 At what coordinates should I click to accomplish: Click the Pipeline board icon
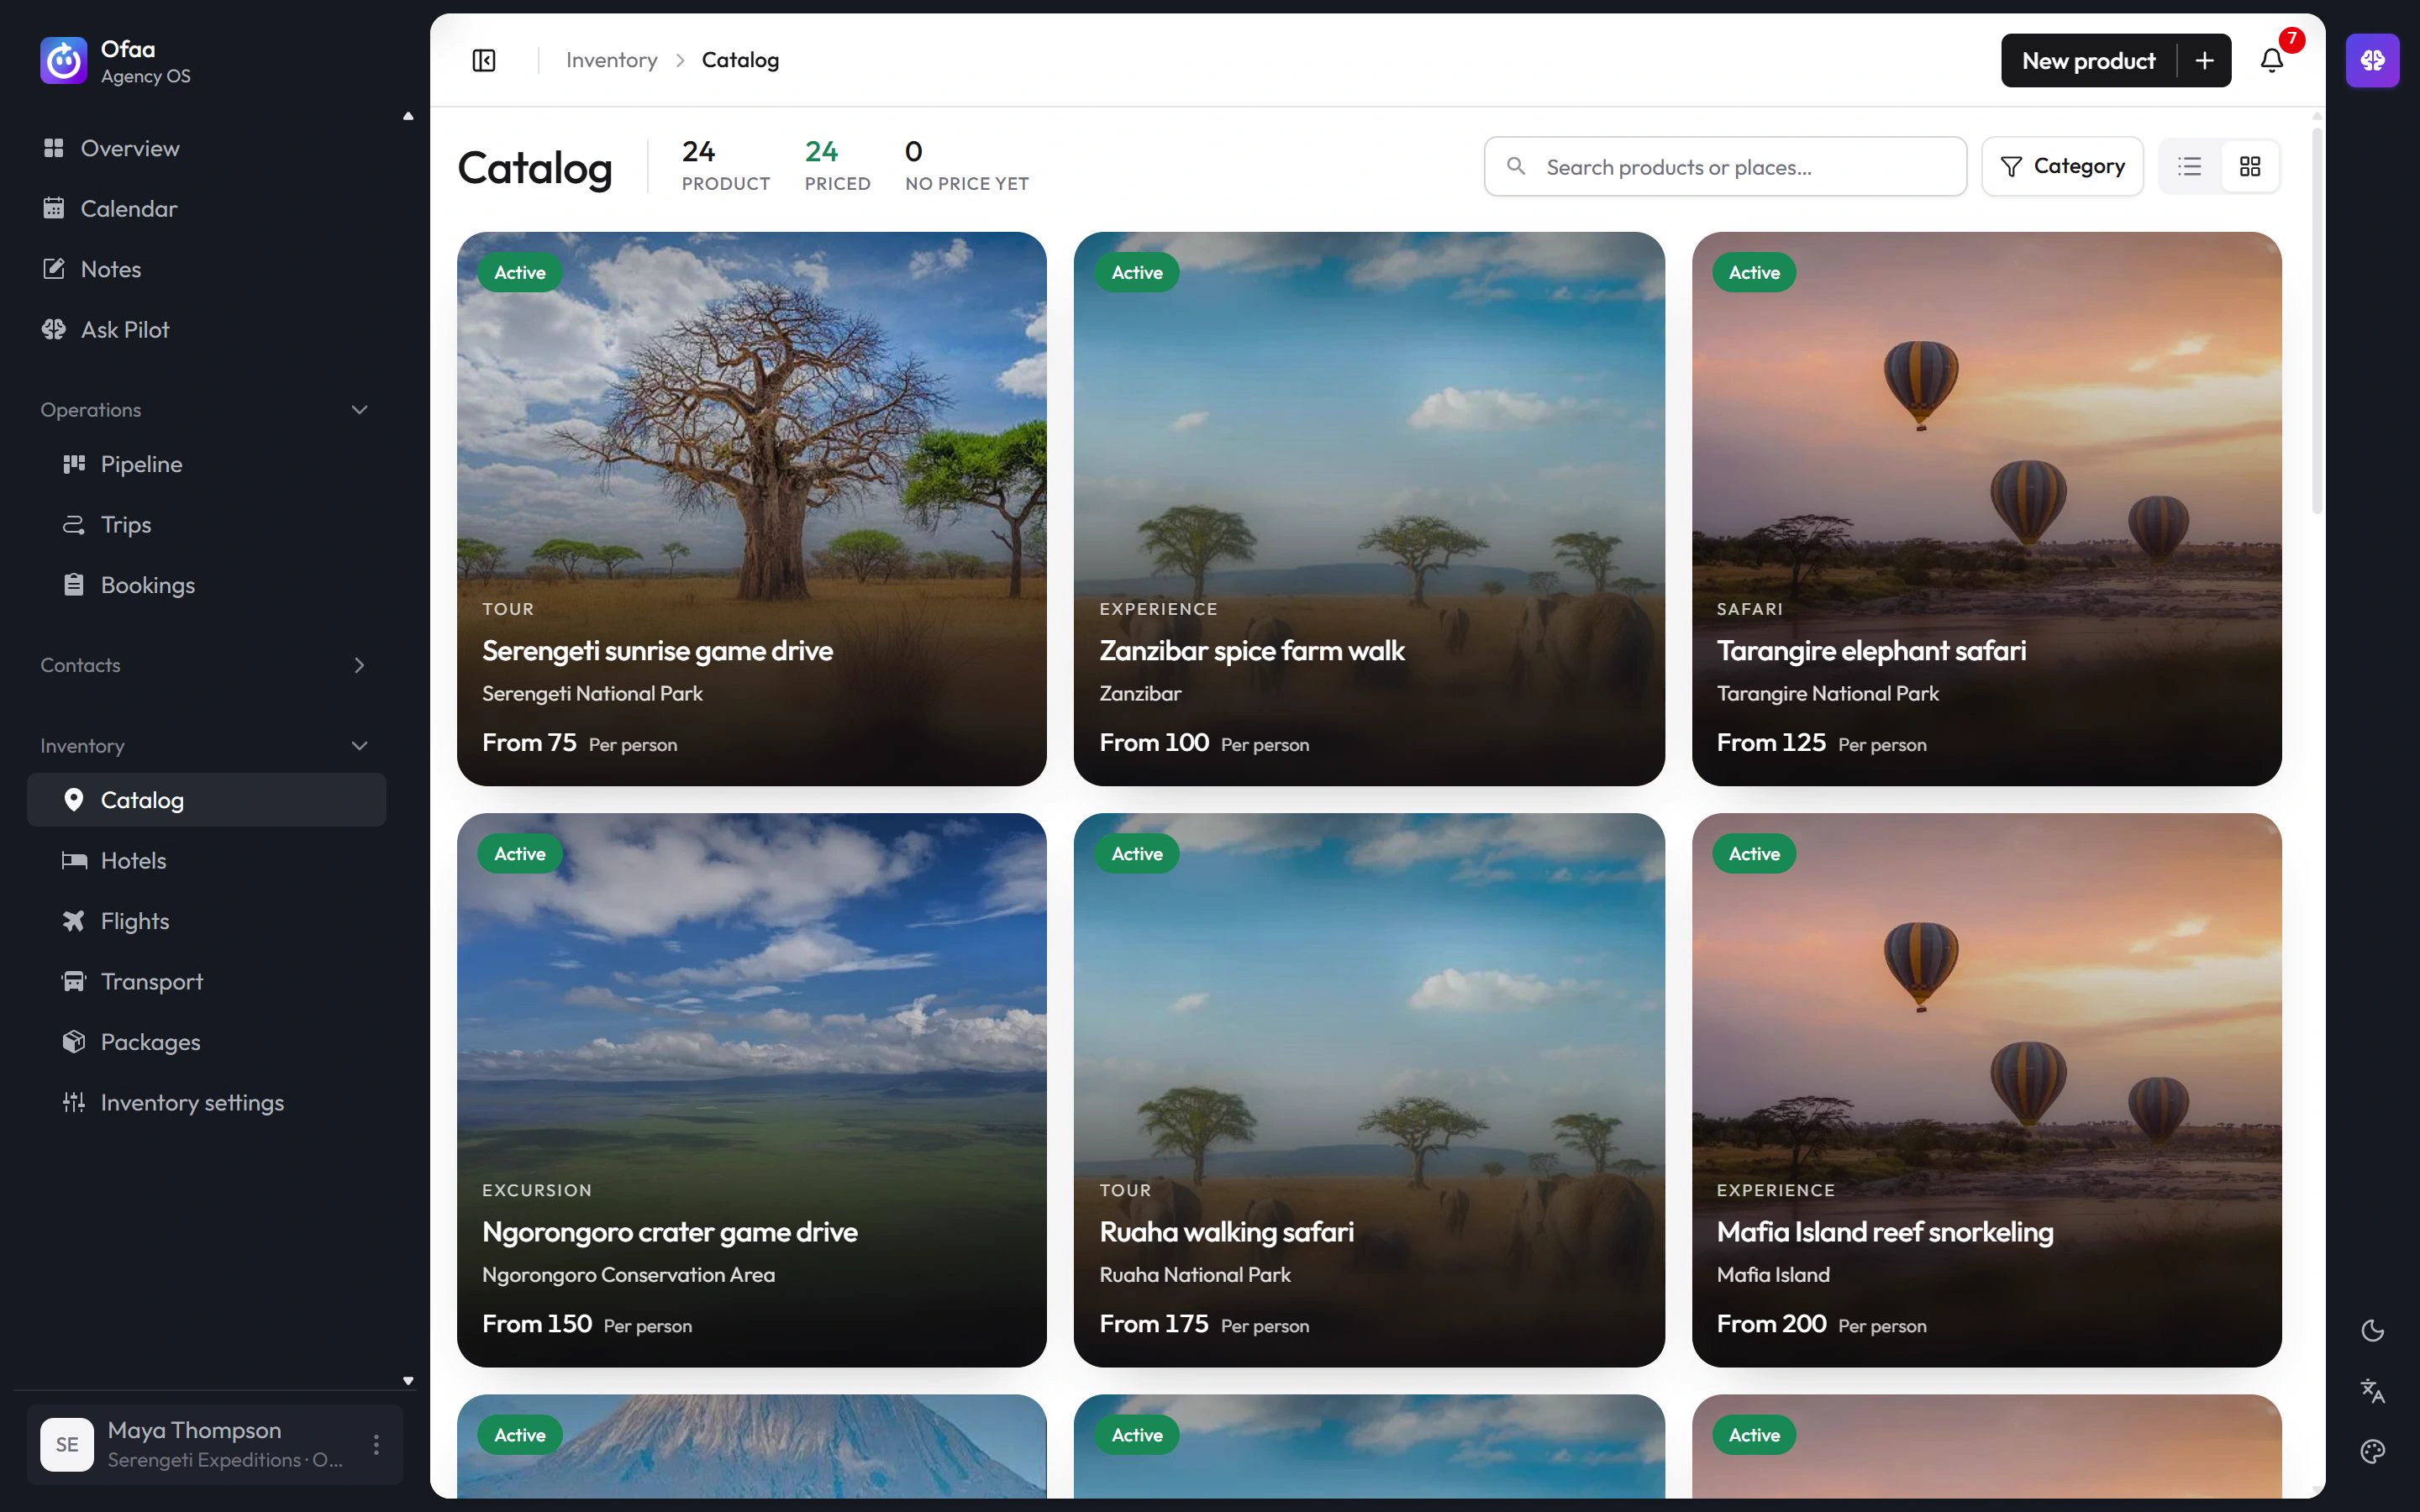74,464
